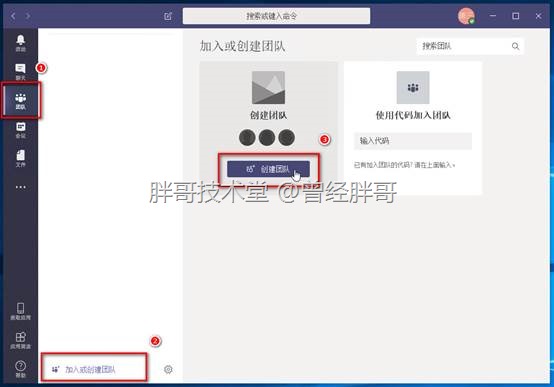Open the profile avatar menu
The image size is (554, 387).
[x=466, y=16]
